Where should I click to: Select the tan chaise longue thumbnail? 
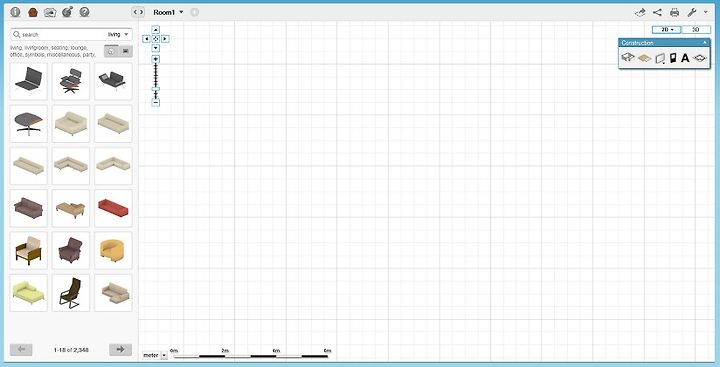pos(71,208)
